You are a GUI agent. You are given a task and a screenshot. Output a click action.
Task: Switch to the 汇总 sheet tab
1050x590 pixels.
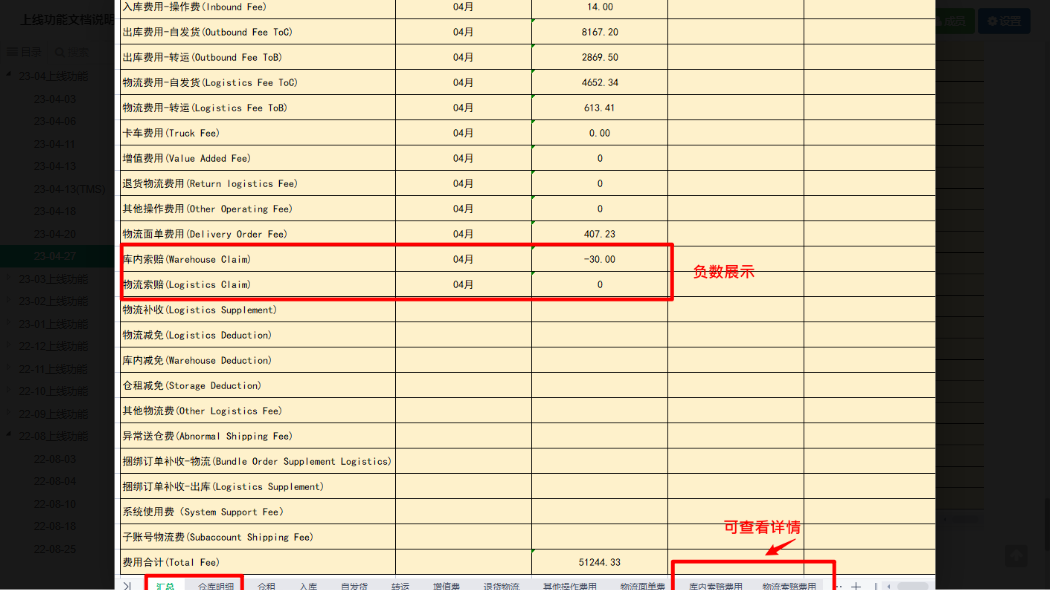pos(165,585)
